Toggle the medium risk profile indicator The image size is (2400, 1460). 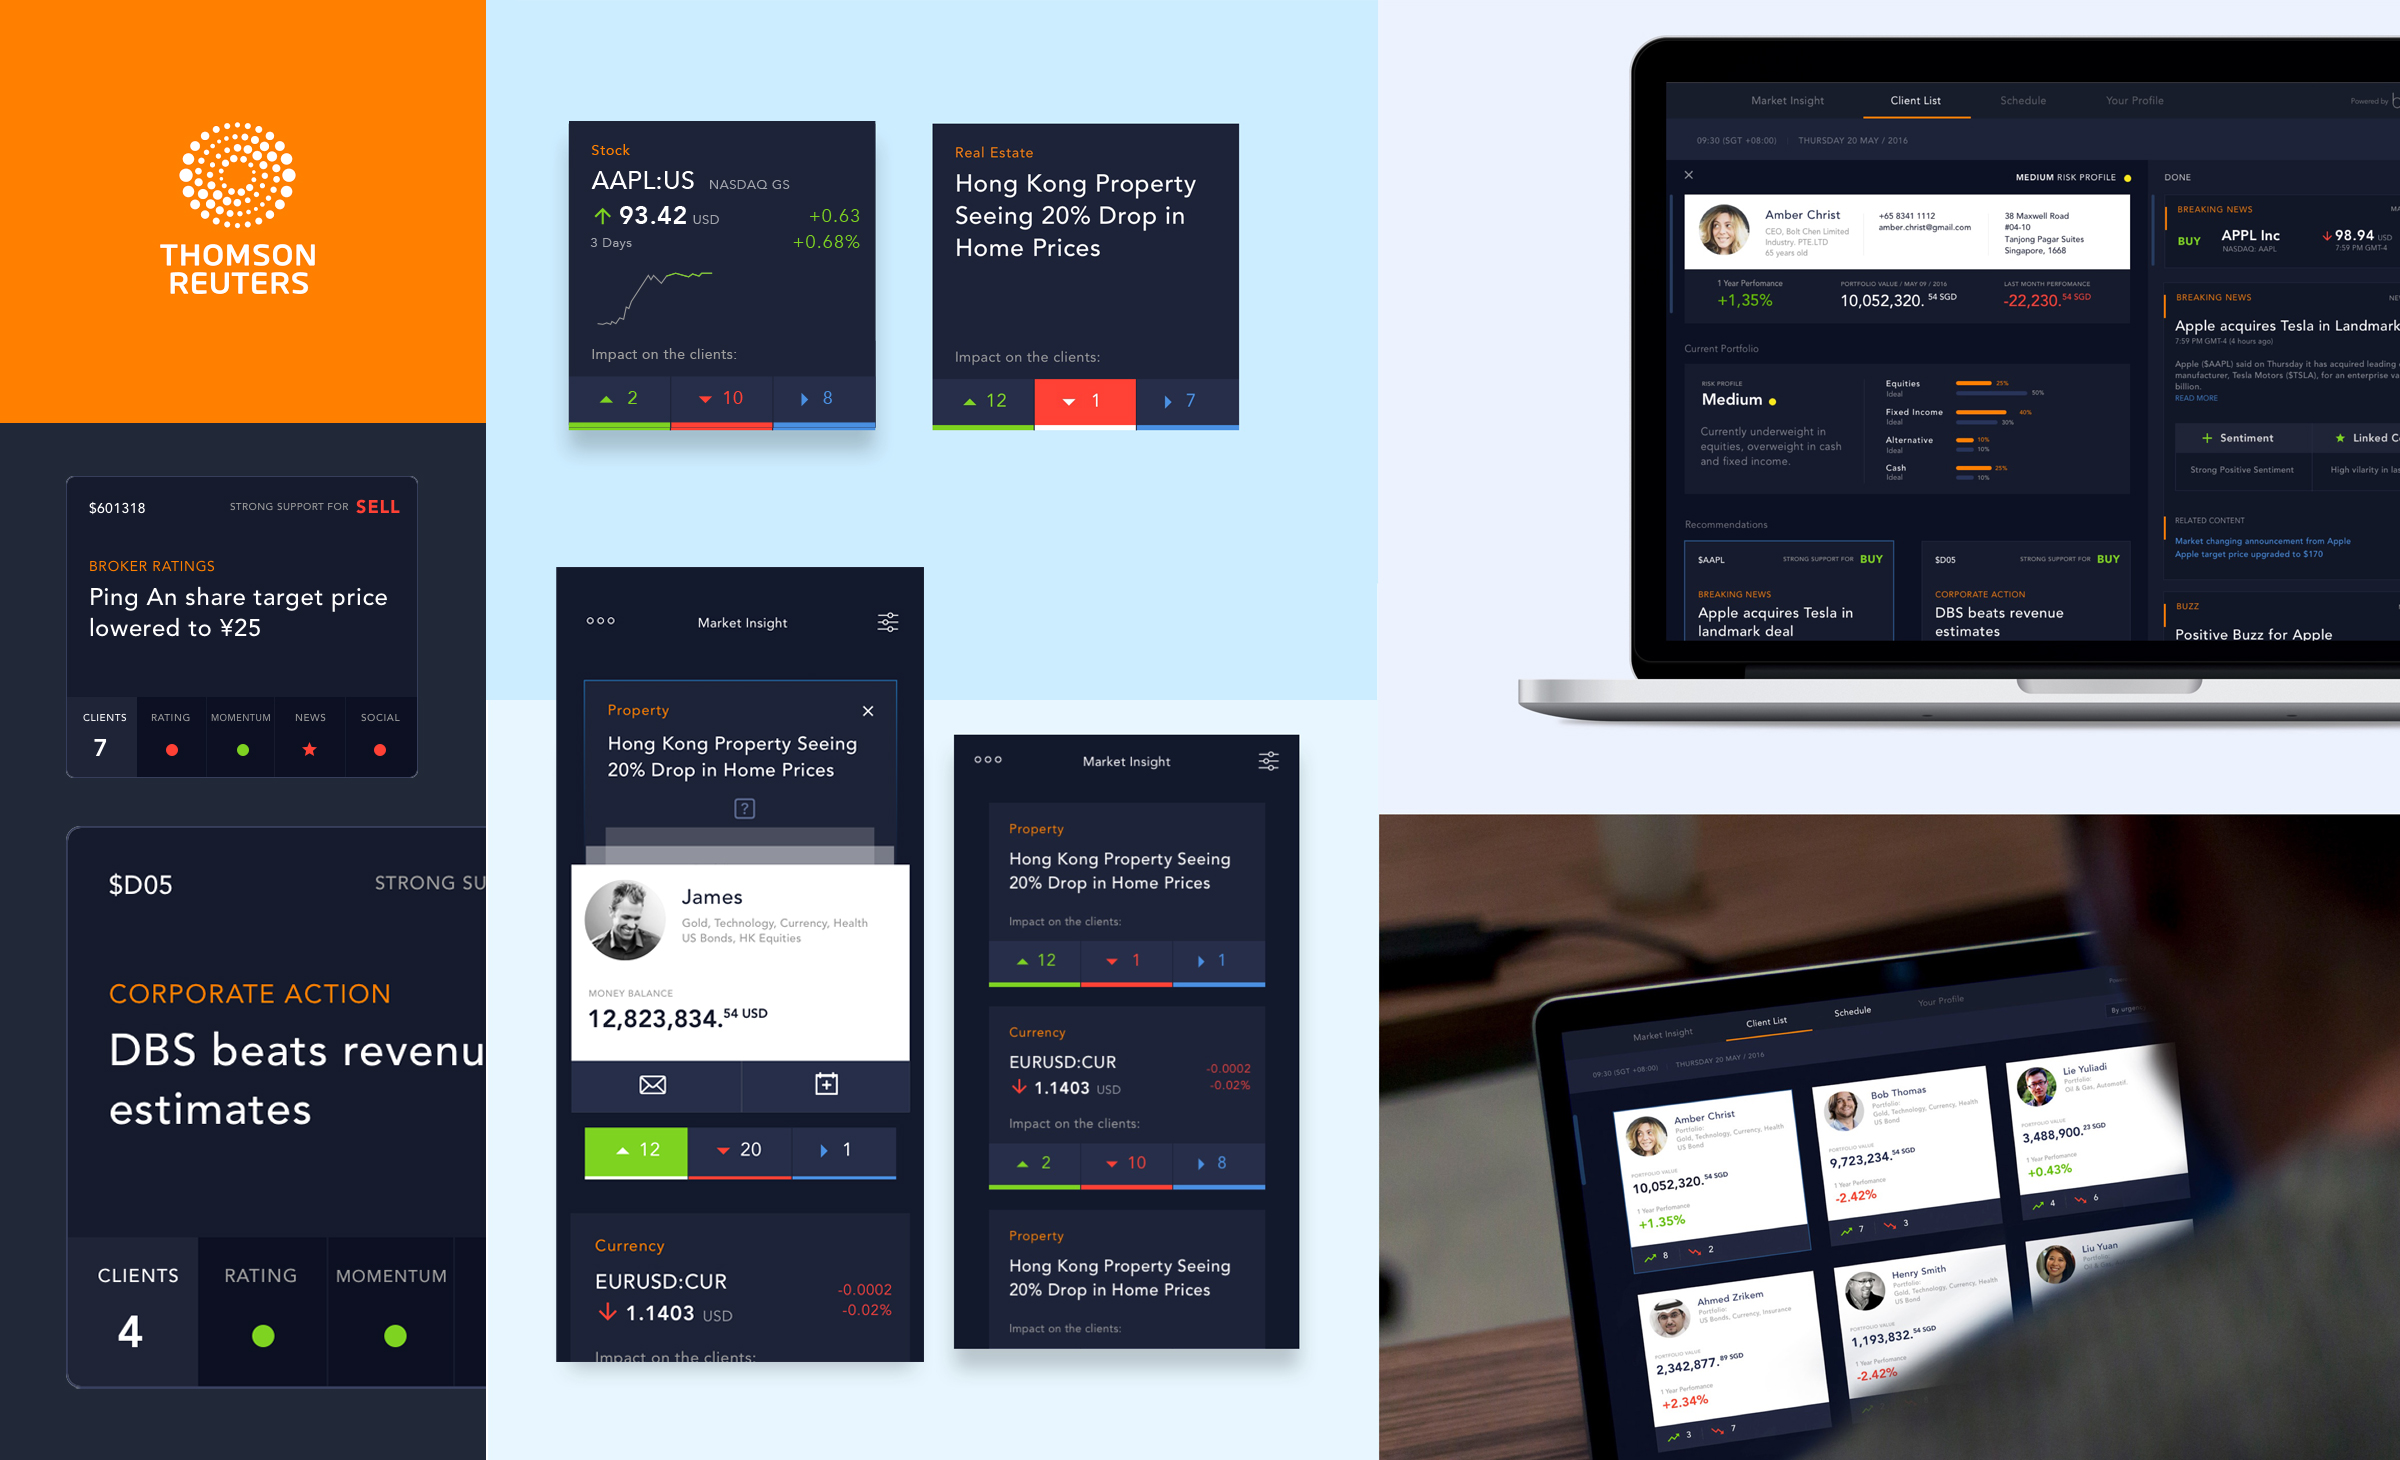point(2127,178)
